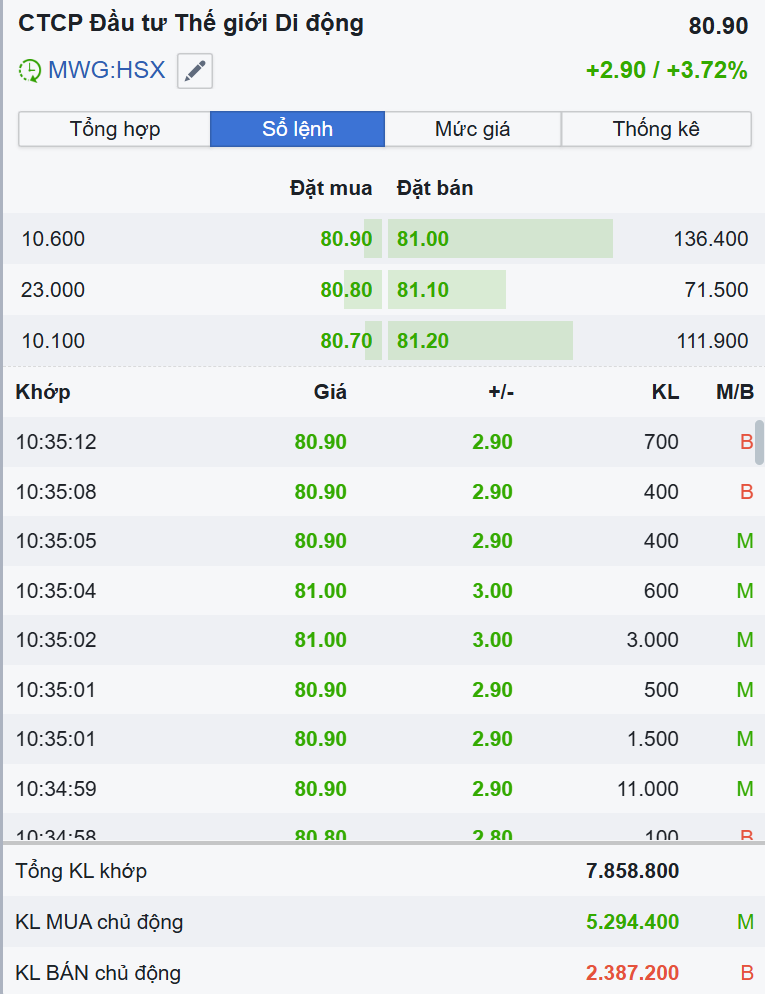Select the Sổ lệnh tab
765x994 pixels.
coord(297,129)
